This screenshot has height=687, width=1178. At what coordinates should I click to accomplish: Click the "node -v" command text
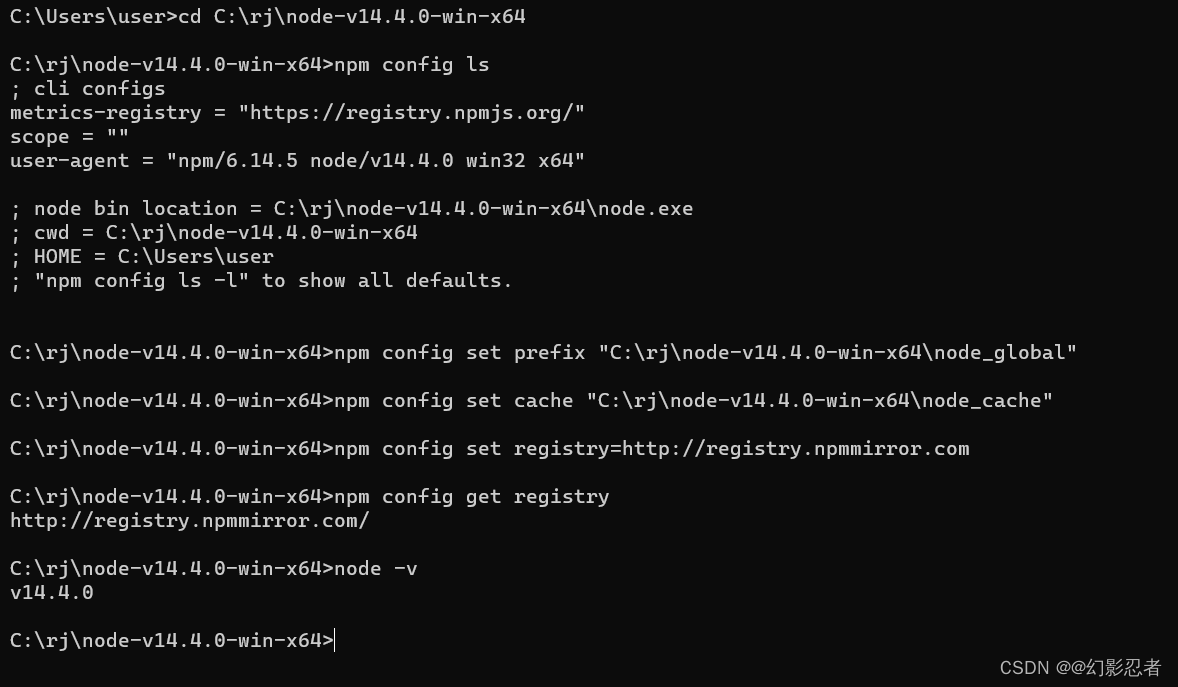[375, 569]
